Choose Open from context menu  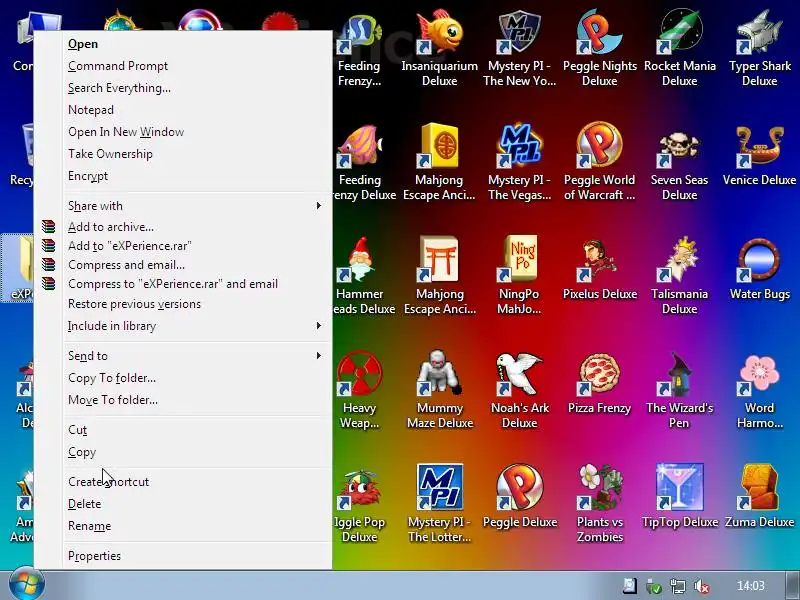(x=197, y=44)
